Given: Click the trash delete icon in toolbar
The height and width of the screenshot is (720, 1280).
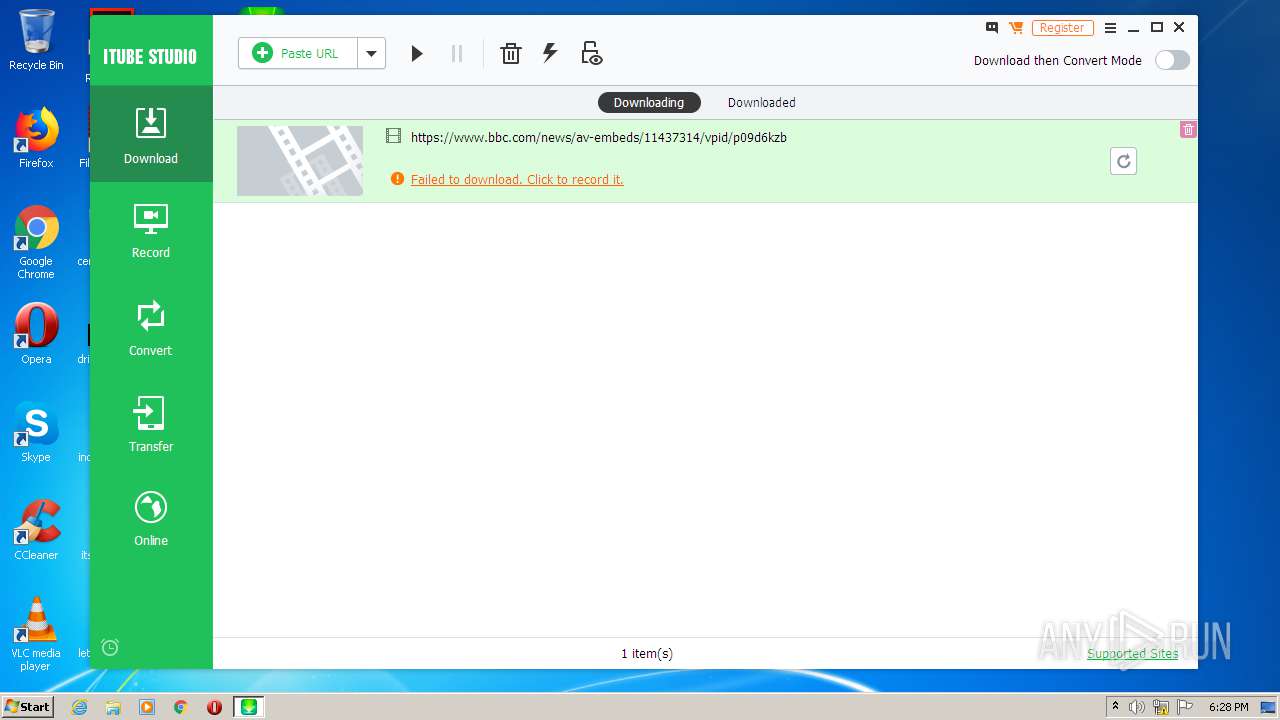Looking at the screenshot, I should (x=511, y=53).
